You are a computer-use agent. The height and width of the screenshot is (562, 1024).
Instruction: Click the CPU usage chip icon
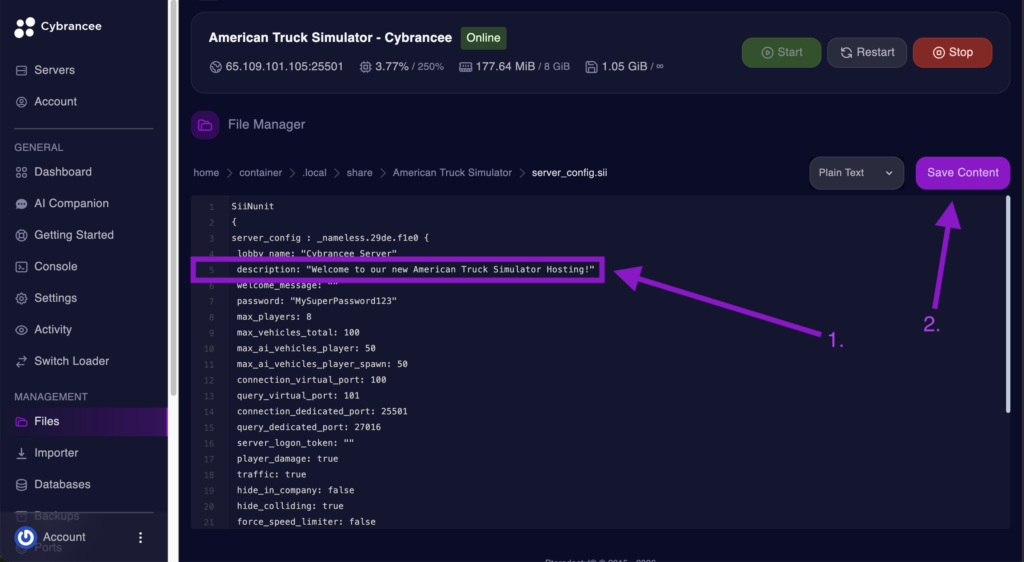point(366,67)
